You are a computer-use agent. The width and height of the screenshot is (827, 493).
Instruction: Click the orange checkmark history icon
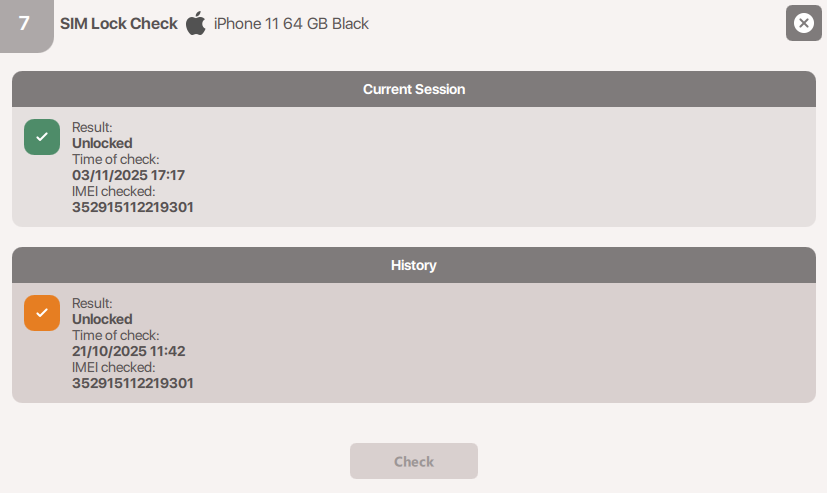point(42,313)
